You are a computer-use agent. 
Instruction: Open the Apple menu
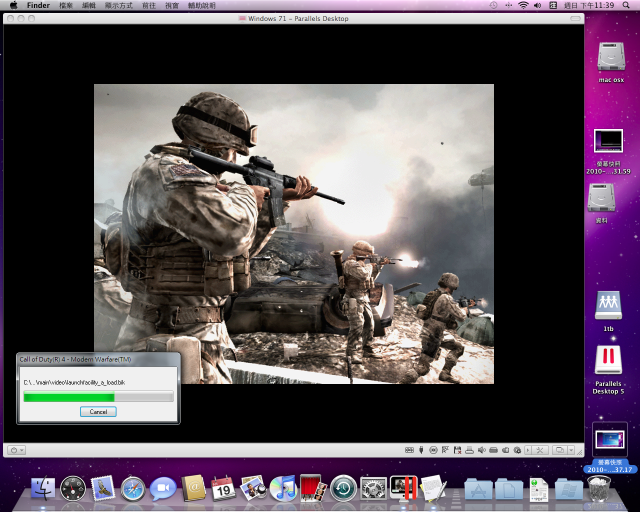[13, 5]
